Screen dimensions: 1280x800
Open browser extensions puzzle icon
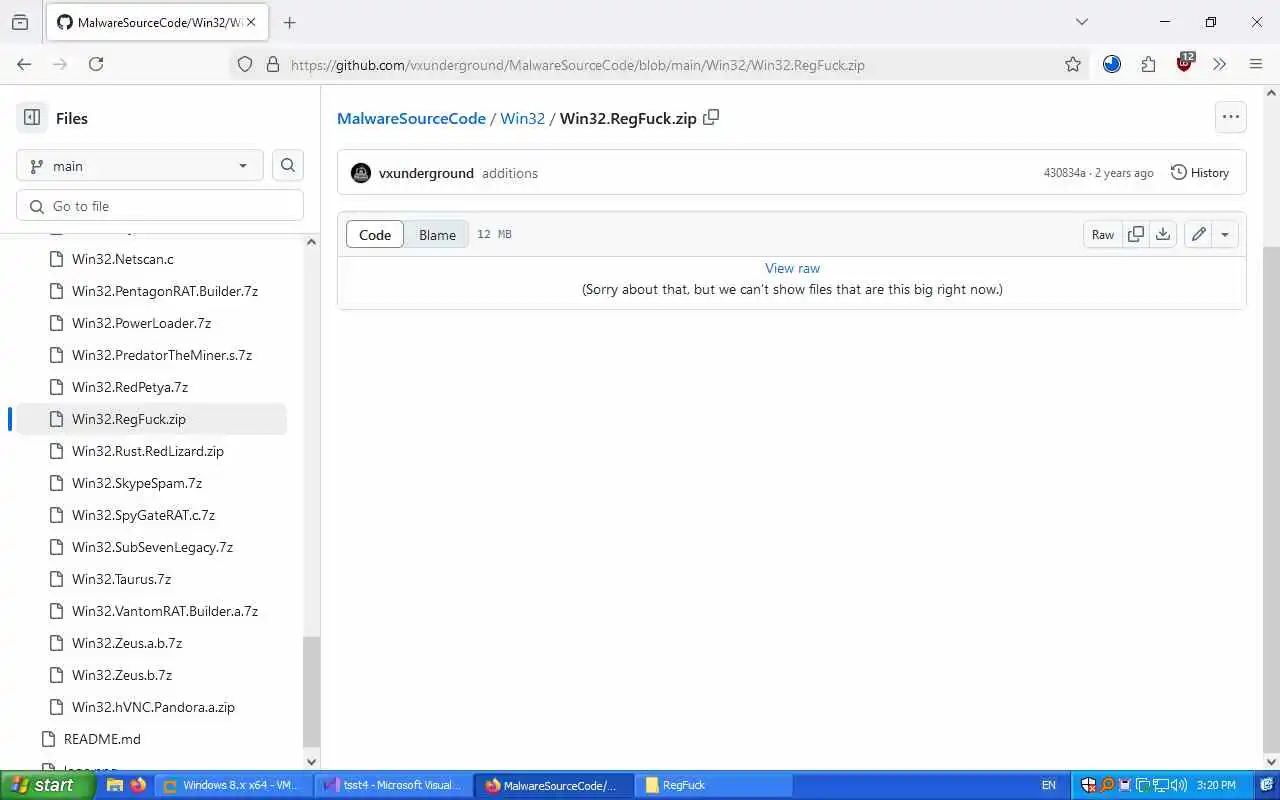point(1148,64)
